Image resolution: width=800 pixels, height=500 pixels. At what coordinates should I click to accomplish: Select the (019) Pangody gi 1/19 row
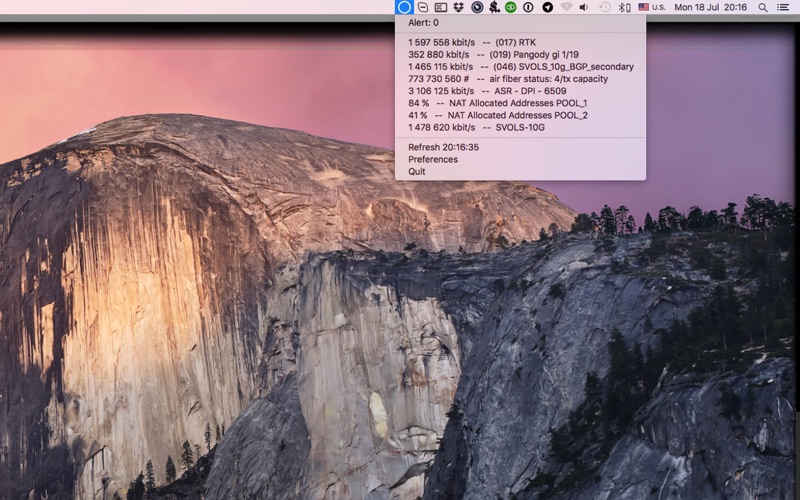click(520, 55)
